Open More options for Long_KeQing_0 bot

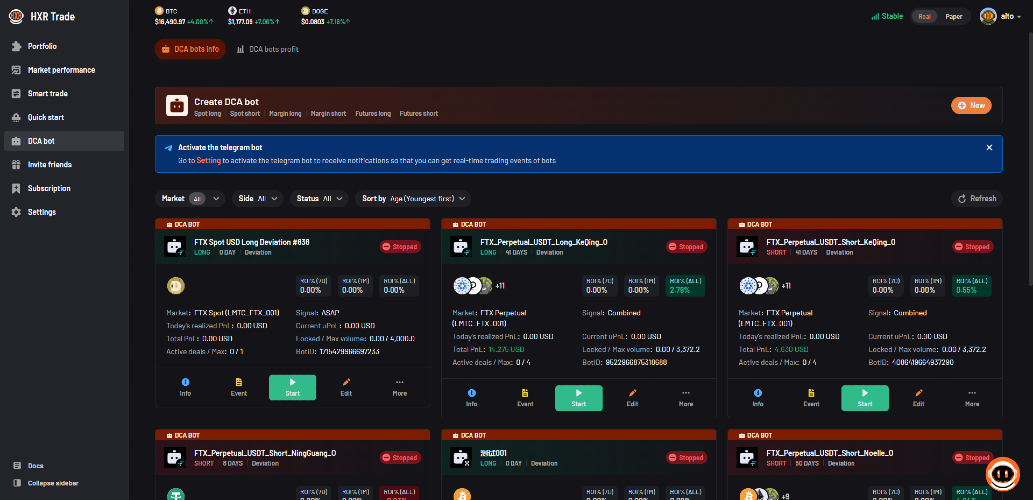click(686, 398)
